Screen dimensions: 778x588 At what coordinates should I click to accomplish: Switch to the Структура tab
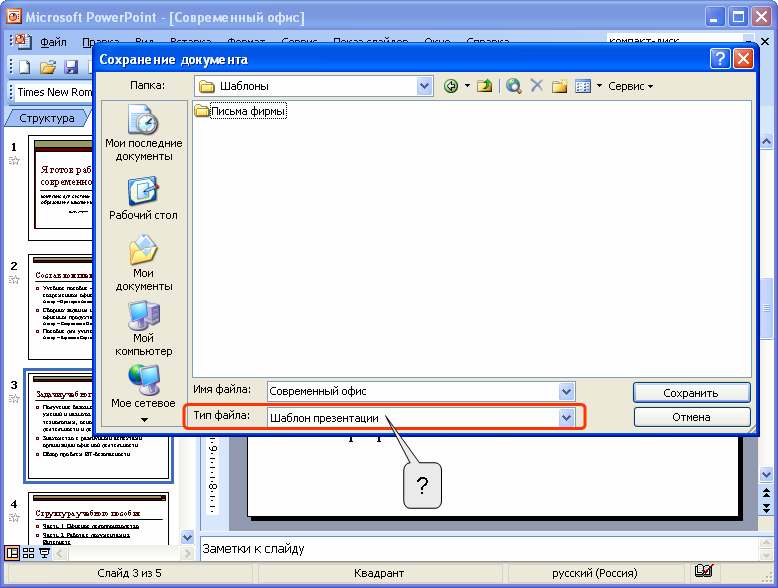pos(47,118)
